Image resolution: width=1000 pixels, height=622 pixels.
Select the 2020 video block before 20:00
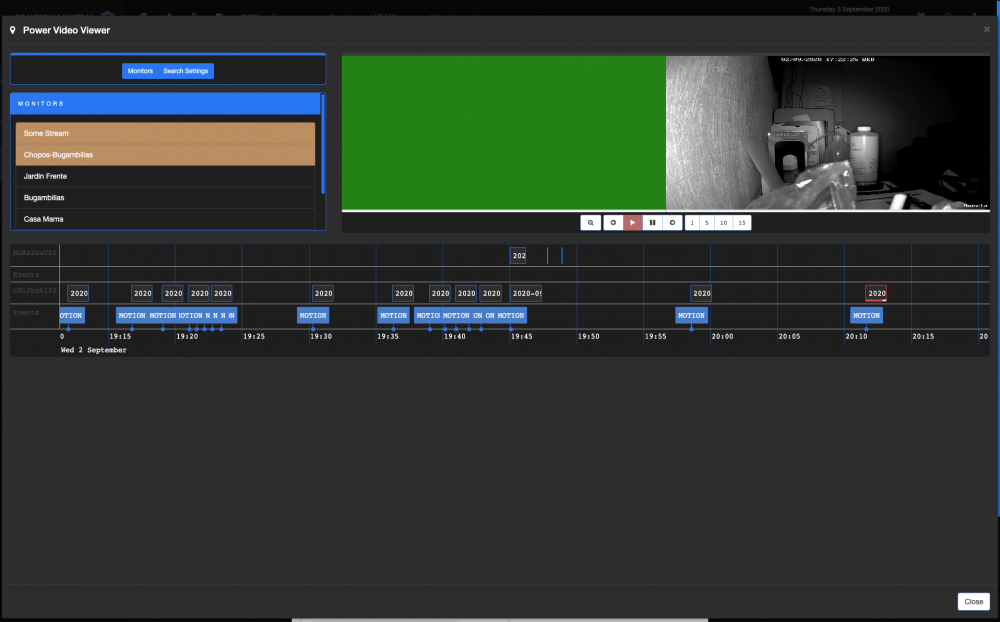701,293
